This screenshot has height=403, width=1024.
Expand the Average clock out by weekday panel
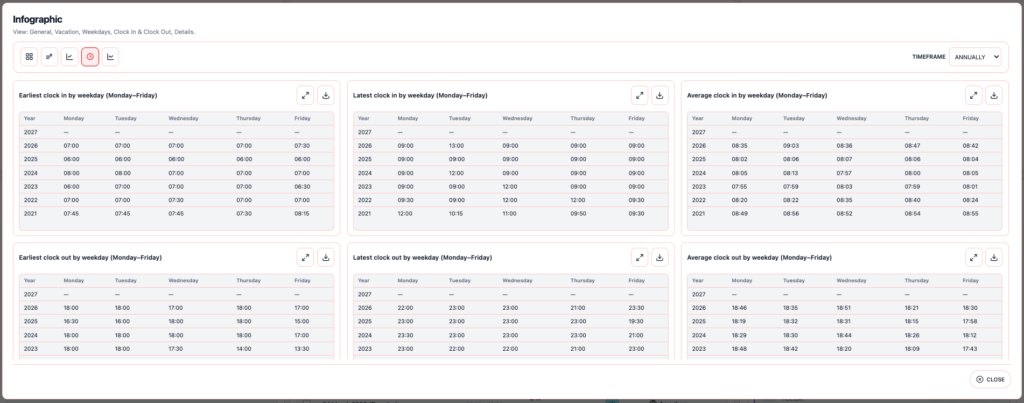974,257
